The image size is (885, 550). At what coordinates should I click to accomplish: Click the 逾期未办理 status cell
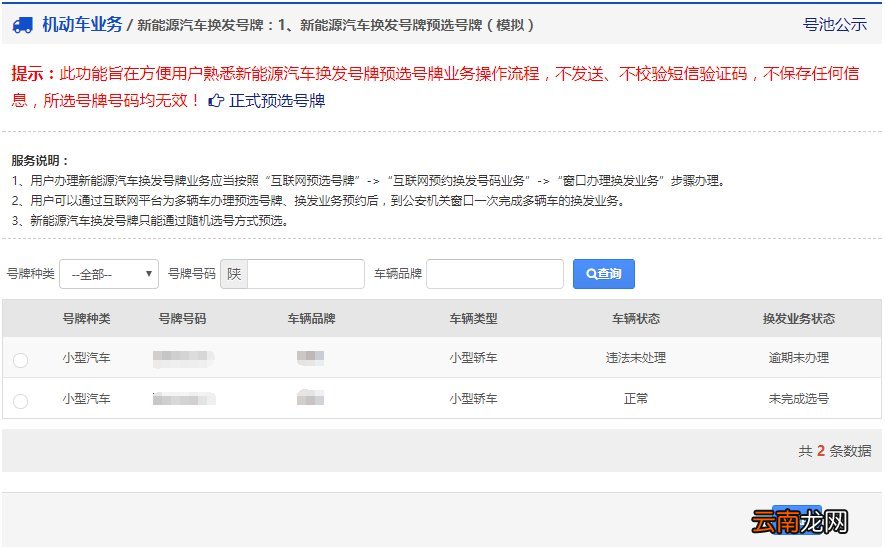(799, 357)
